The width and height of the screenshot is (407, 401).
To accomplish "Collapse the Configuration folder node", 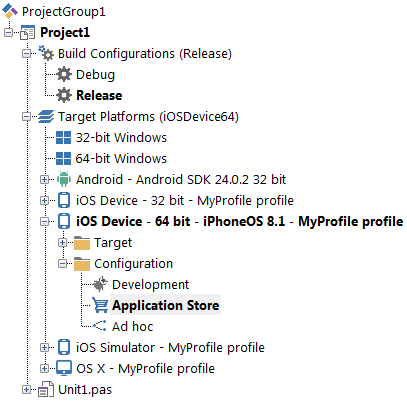I will coord(62,263).
